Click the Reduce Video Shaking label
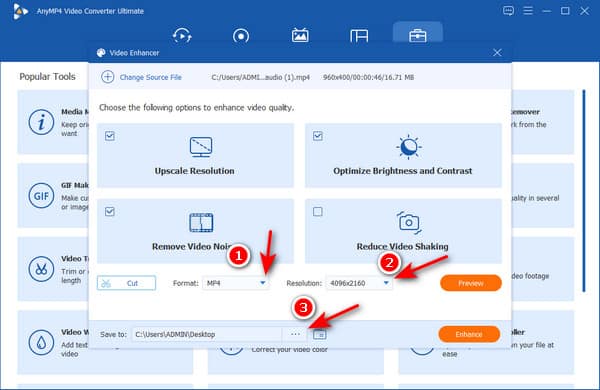600x390 pixels. 403,246
